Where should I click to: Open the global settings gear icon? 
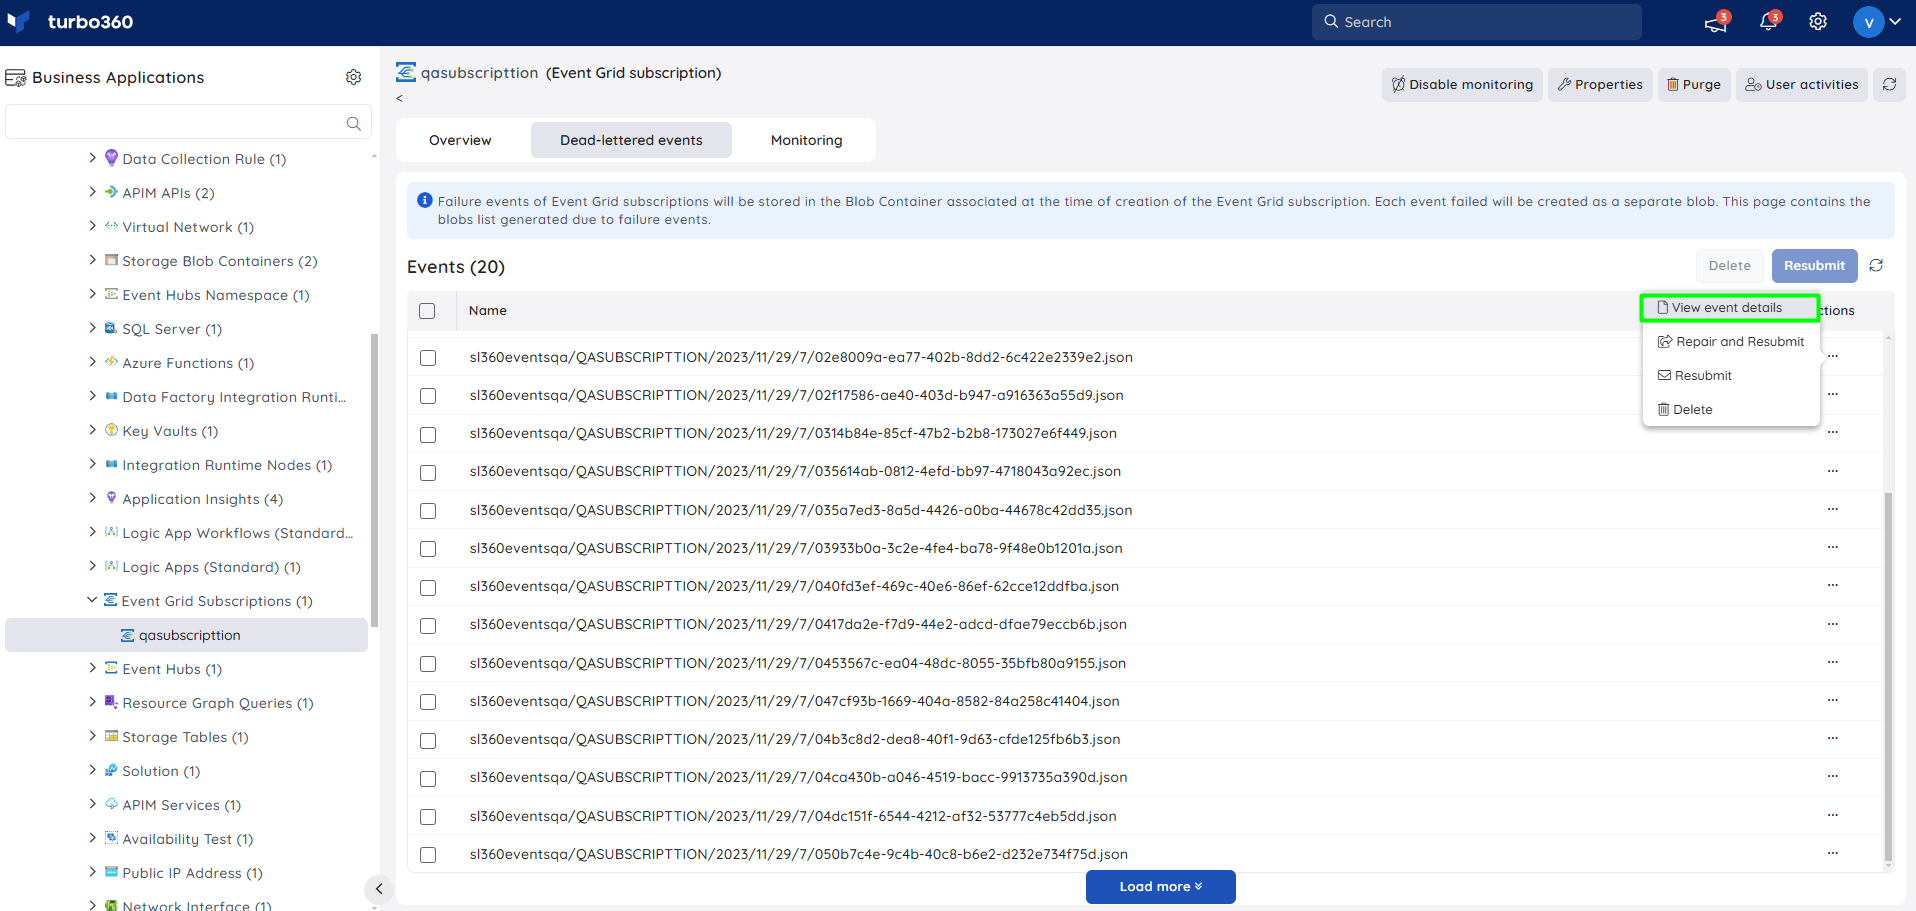tap(1818, 22)
